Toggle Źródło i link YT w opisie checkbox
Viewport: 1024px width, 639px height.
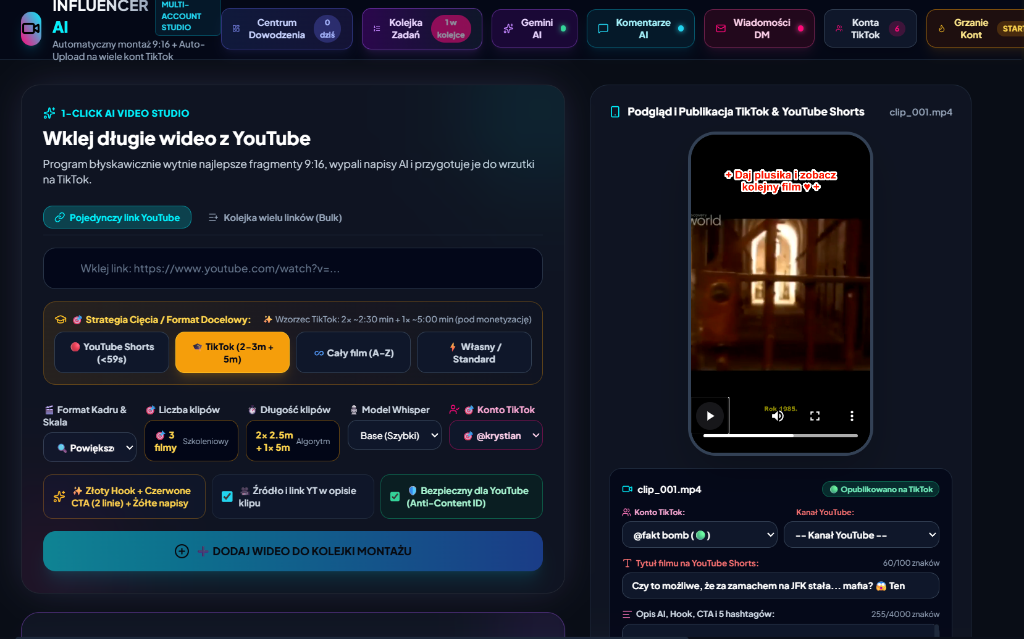227,497
